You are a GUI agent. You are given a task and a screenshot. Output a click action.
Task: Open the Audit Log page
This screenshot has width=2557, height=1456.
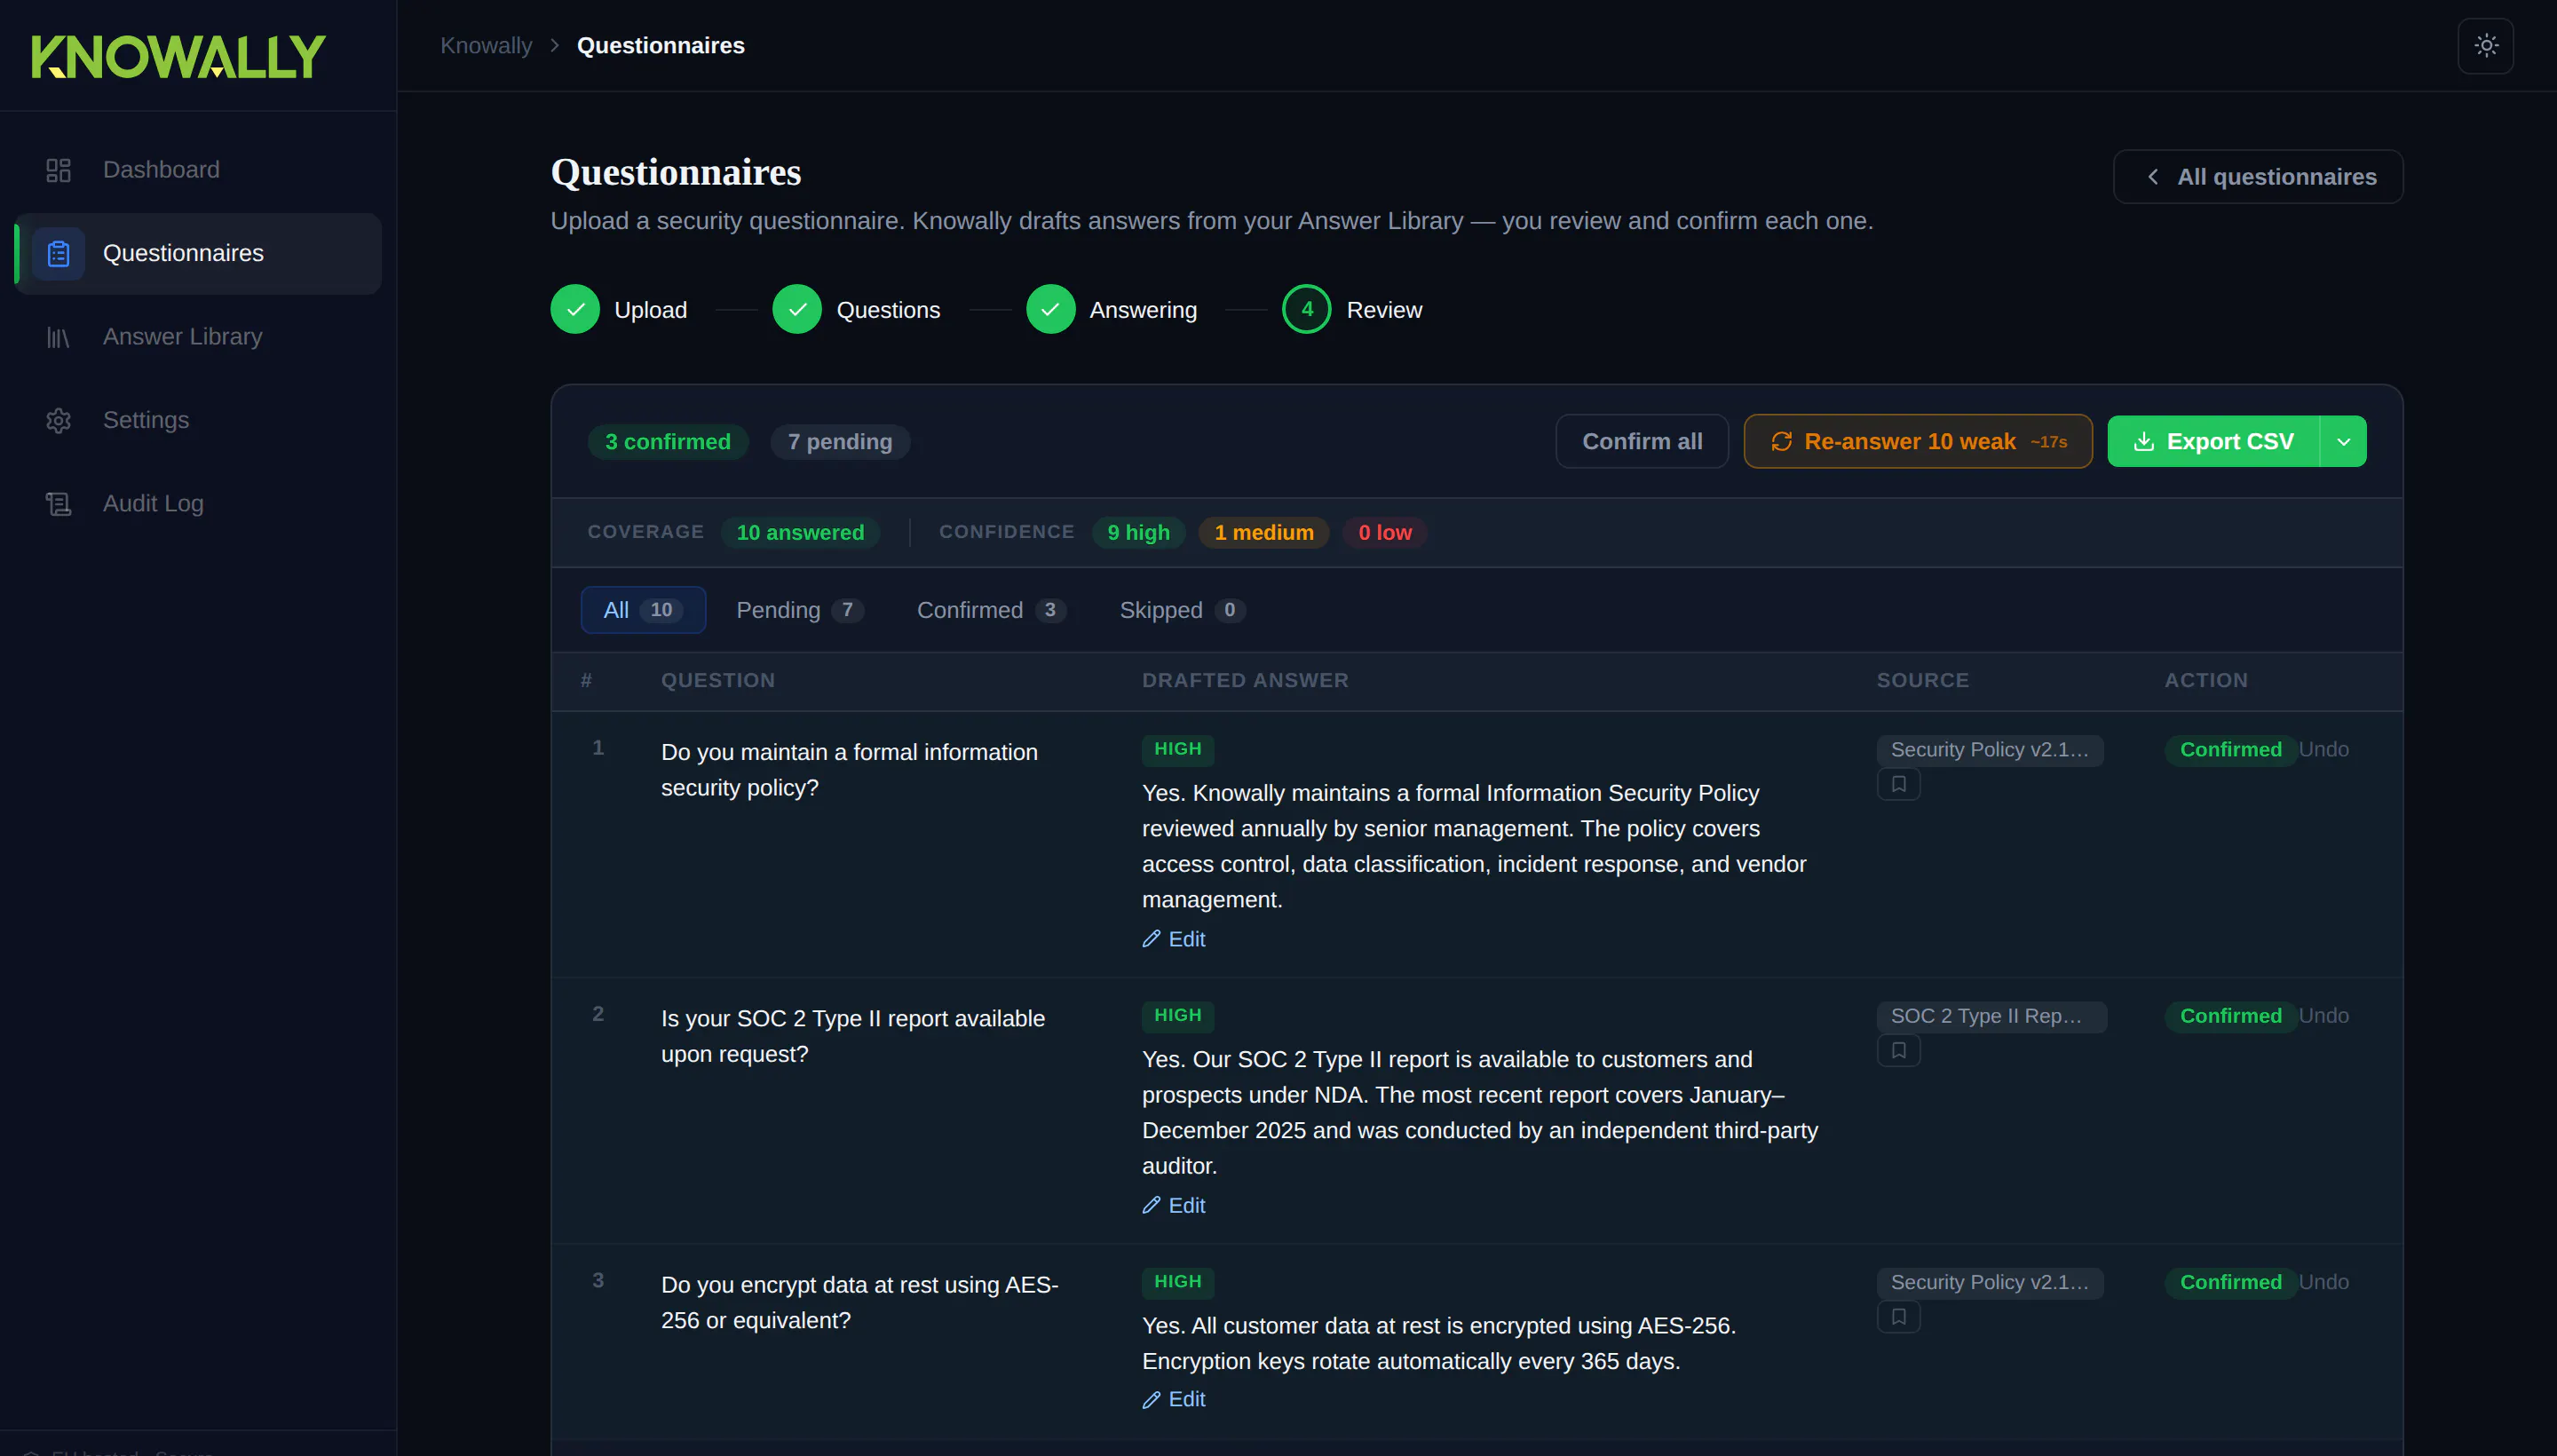point(198,503)
